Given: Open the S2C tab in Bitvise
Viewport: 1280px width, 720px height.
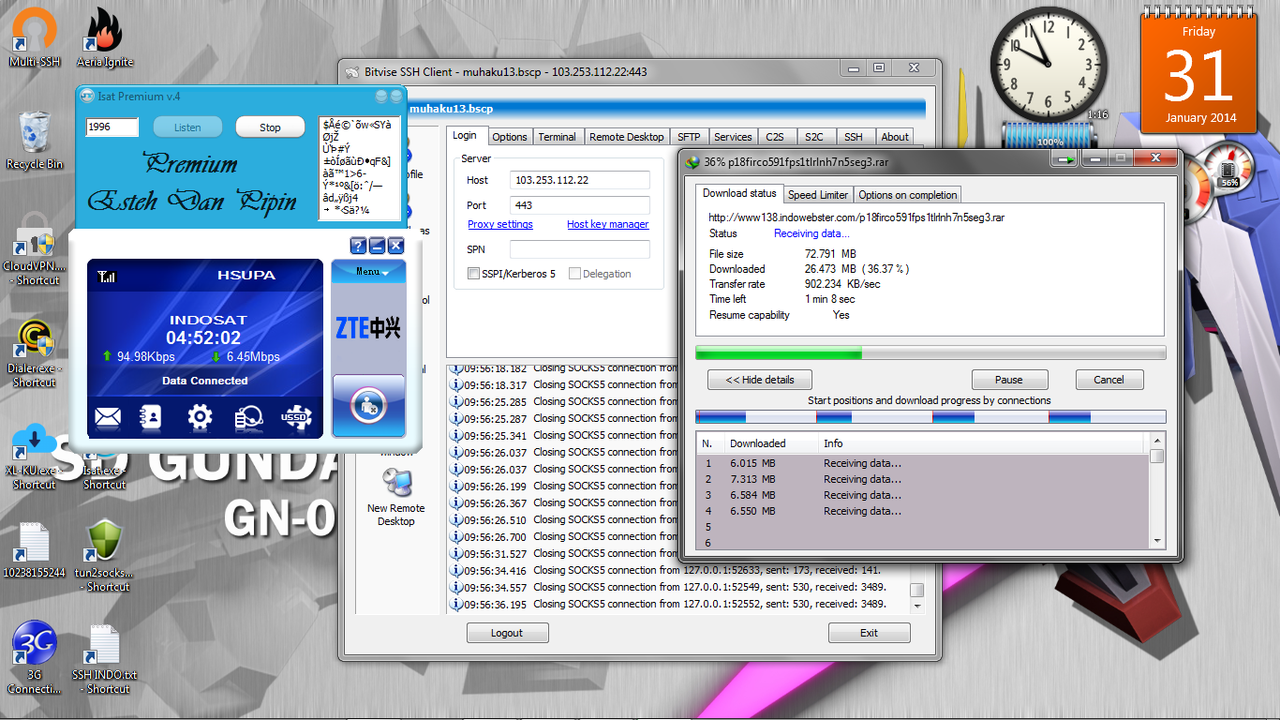Looking at the screenshot, I should click(814, 137).
